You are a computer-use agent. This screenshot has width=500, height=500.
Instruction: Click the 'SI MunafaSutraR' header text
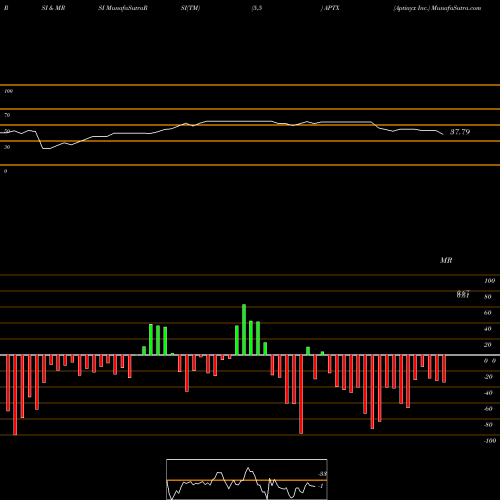[123, 8]
